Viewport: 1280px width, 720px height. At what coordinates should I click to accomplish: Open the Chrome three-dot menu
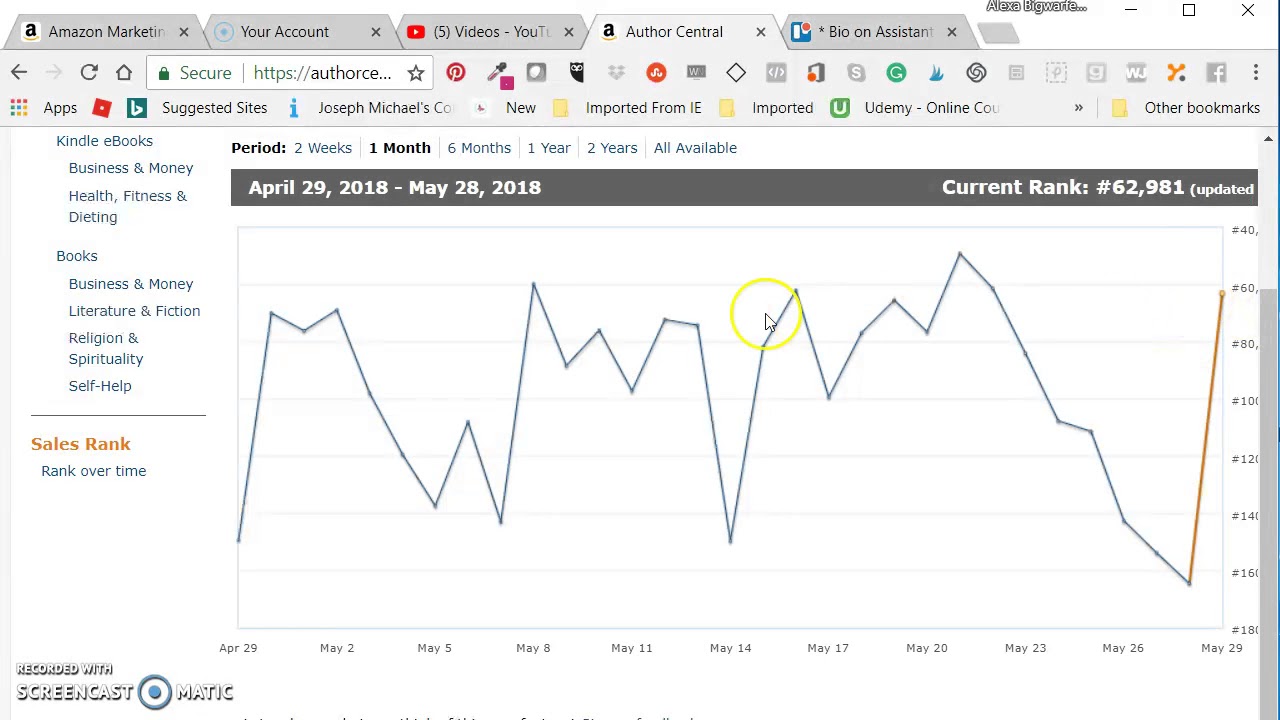coord(1256,72)
